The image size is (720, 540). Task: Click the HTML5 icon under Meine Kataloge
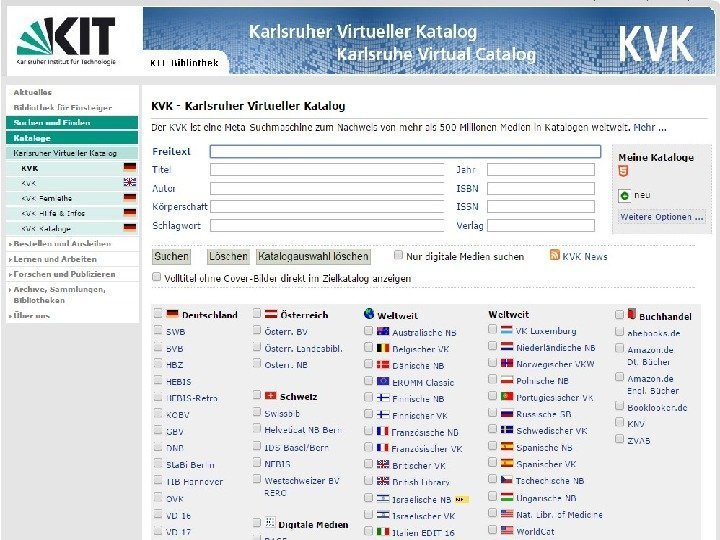[x=623, y=171]
